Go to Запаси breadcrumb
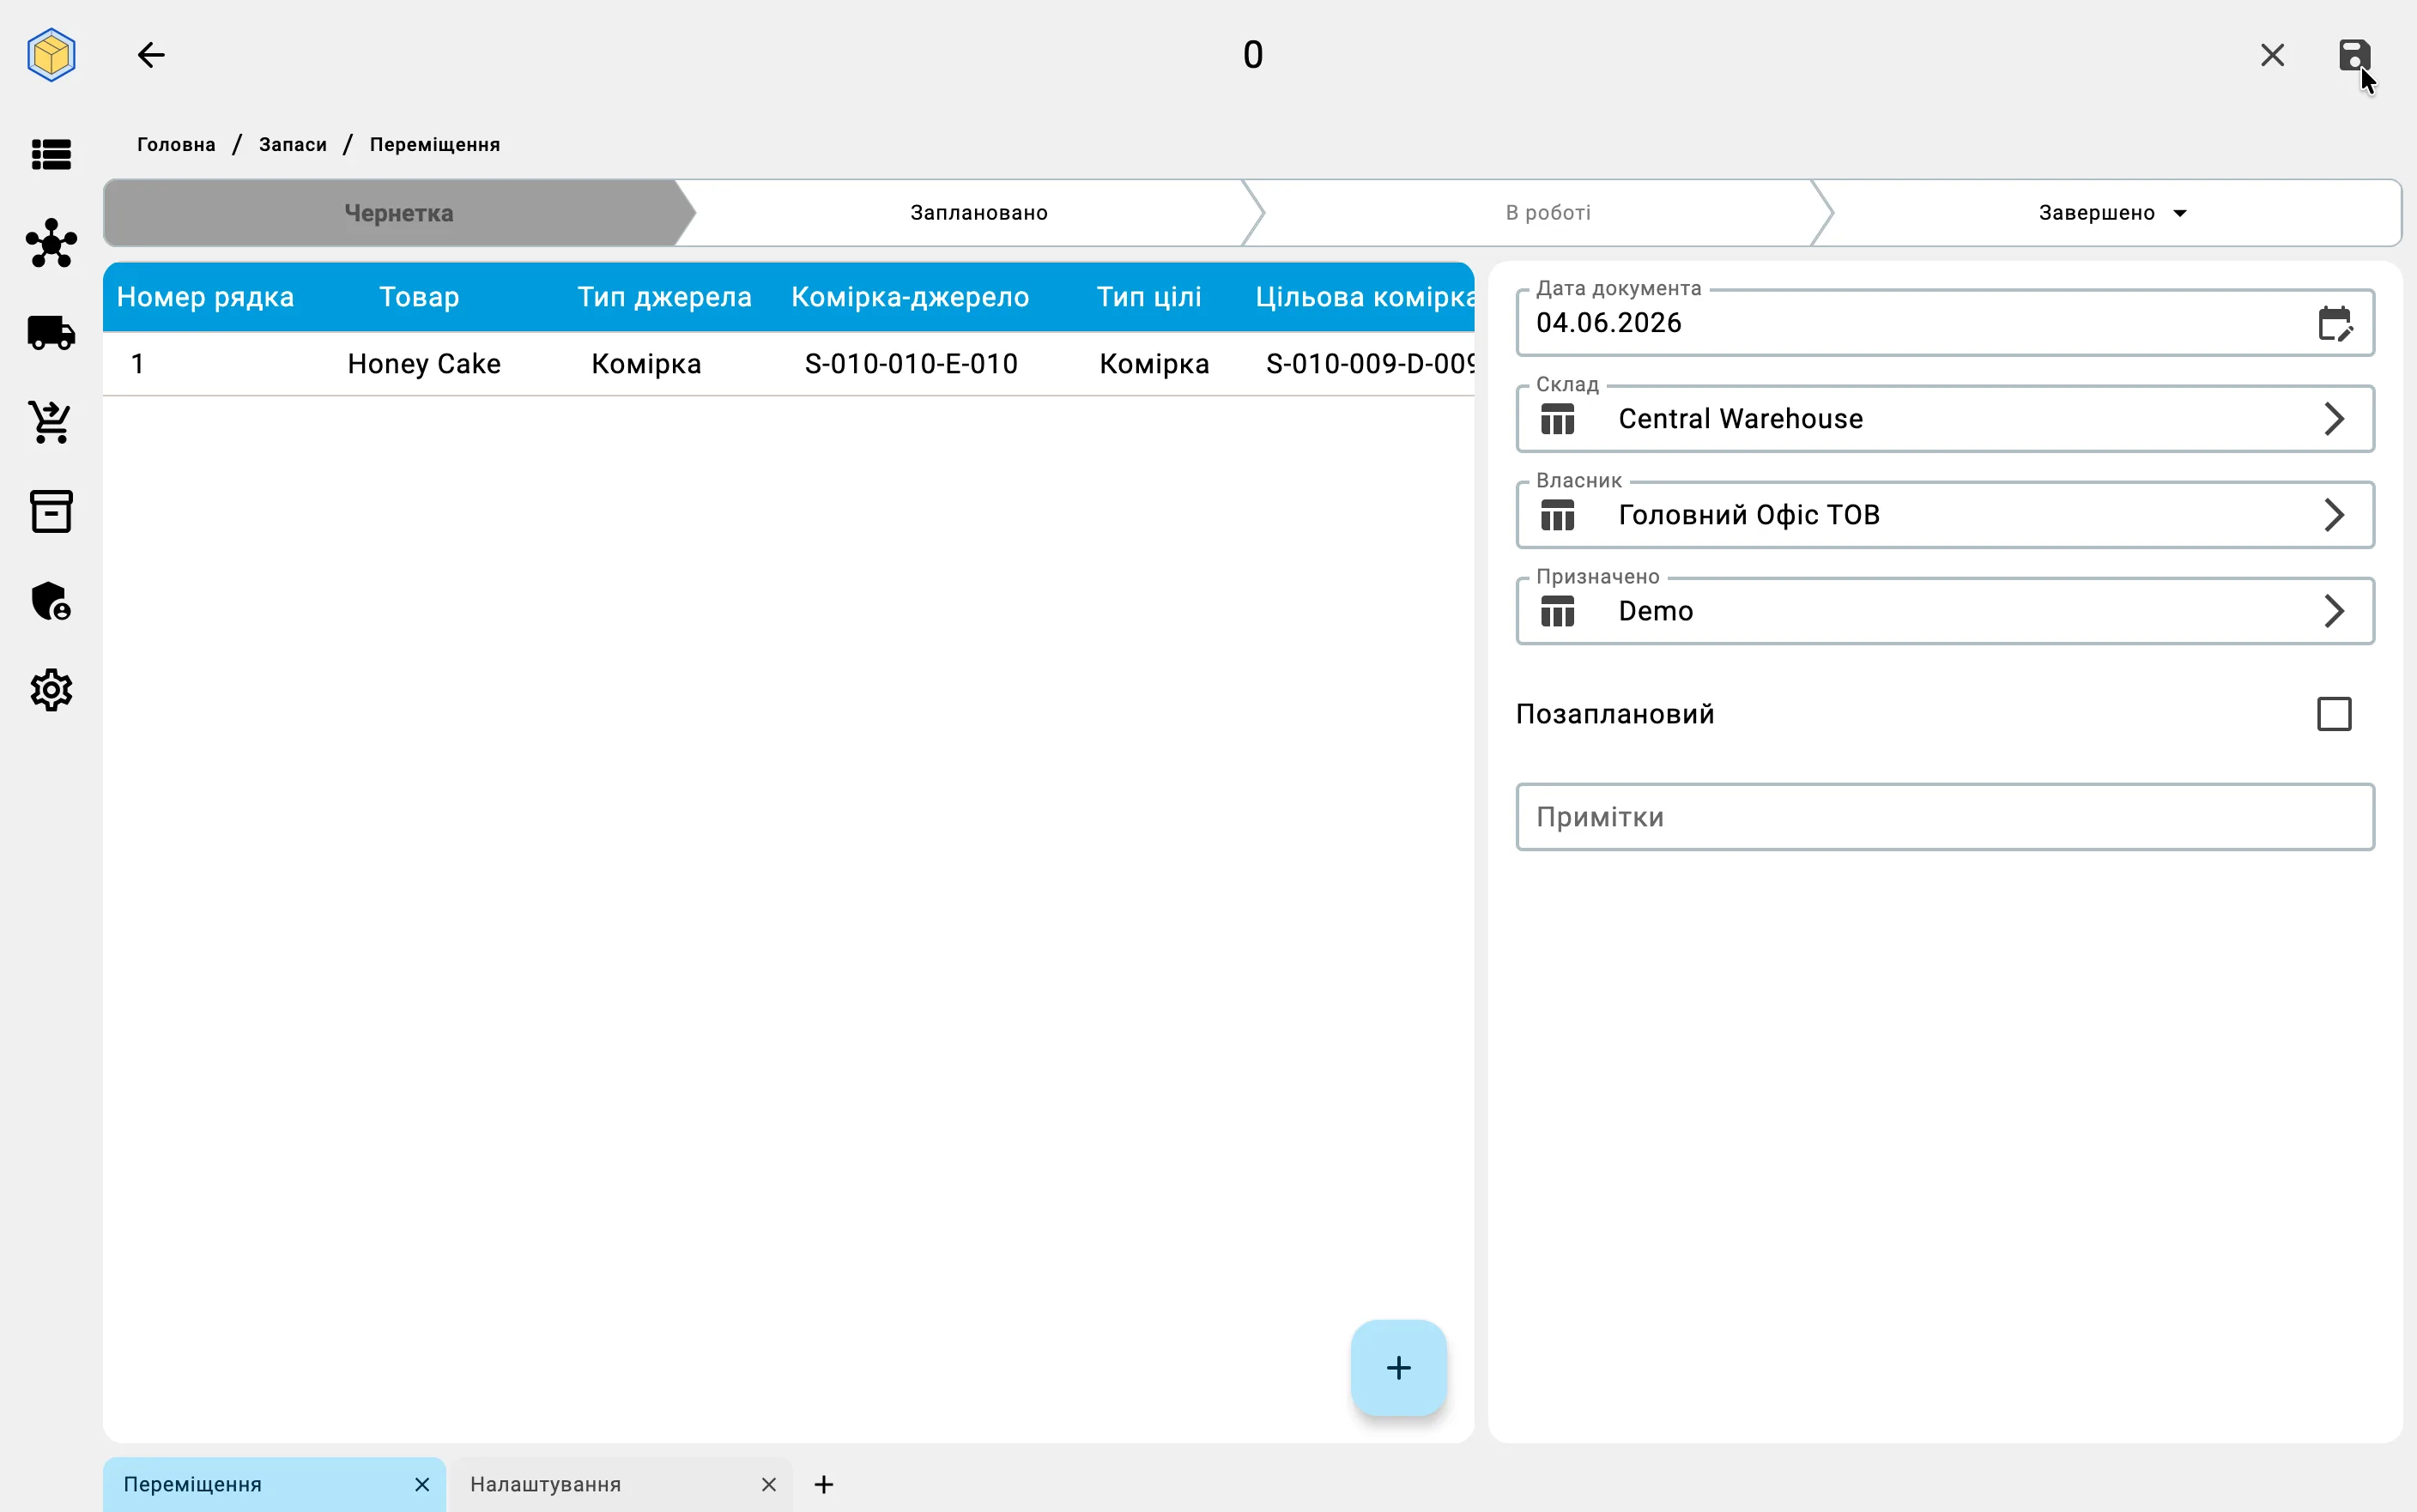The image size is (2417, 1512). [292, 144]
